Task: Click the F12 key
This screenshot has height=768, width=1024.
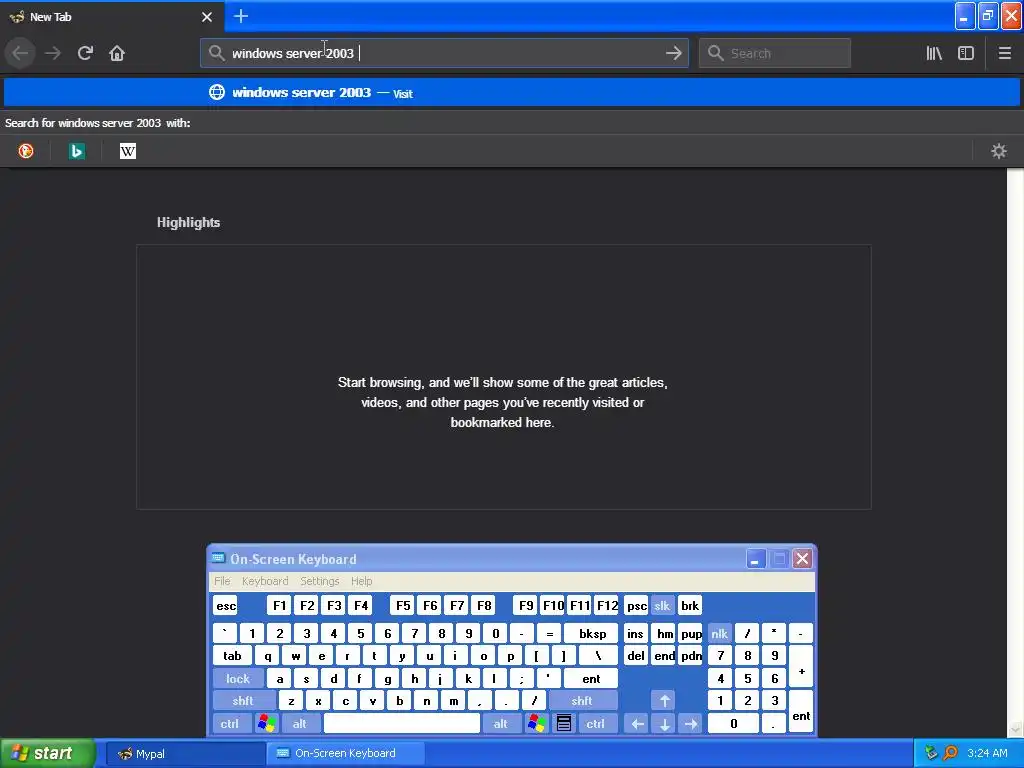Action: point(607,605)
